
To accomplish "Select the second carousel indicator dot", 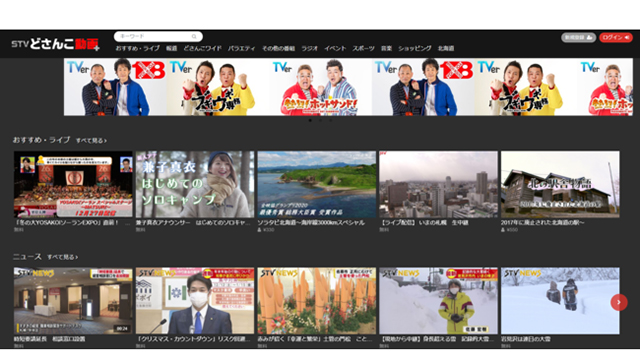I will click(320, 120).
